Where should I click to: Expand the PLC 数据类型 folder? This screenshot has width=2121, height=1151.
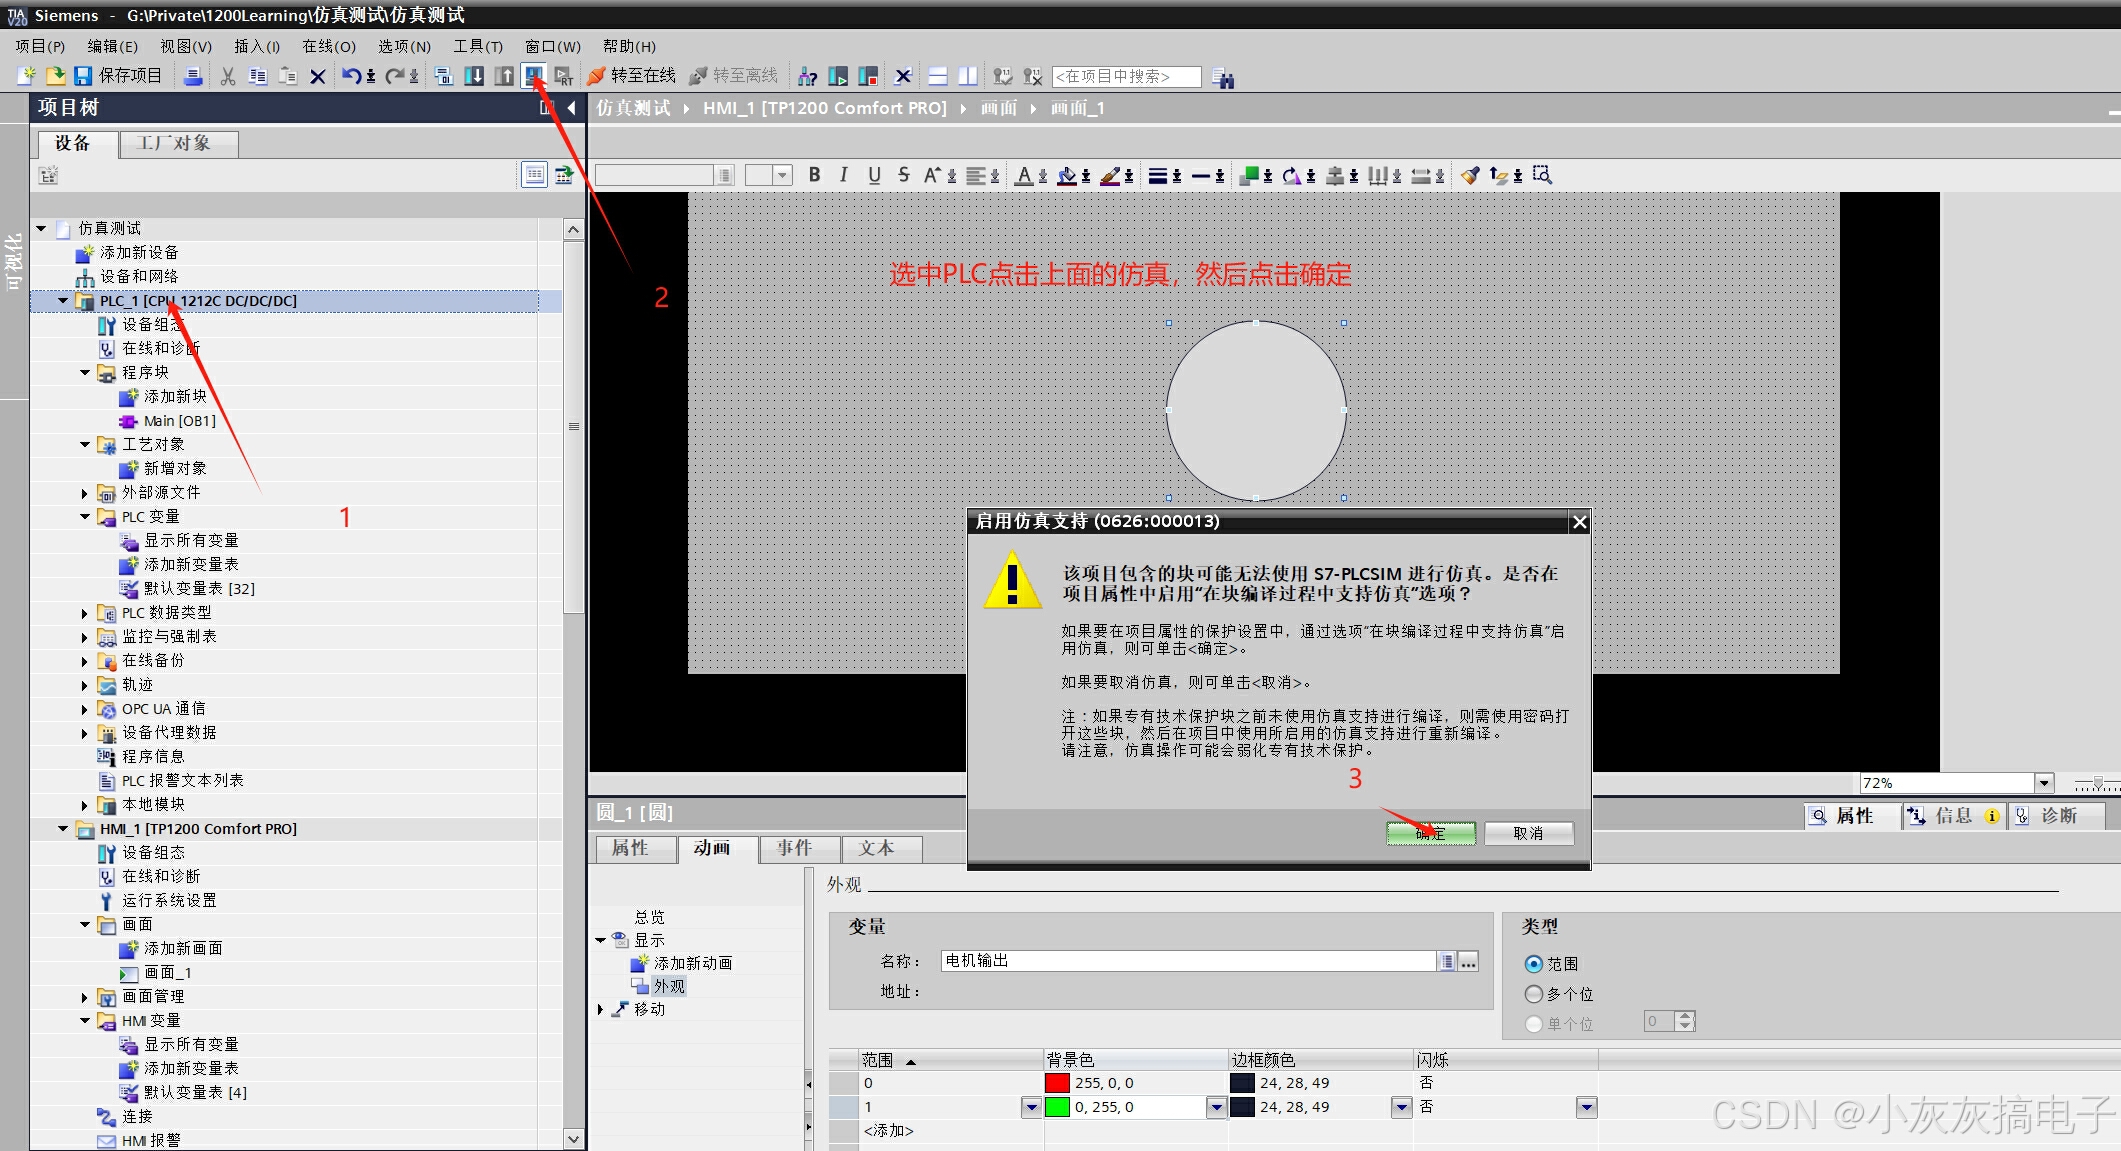tap(85, 613)
